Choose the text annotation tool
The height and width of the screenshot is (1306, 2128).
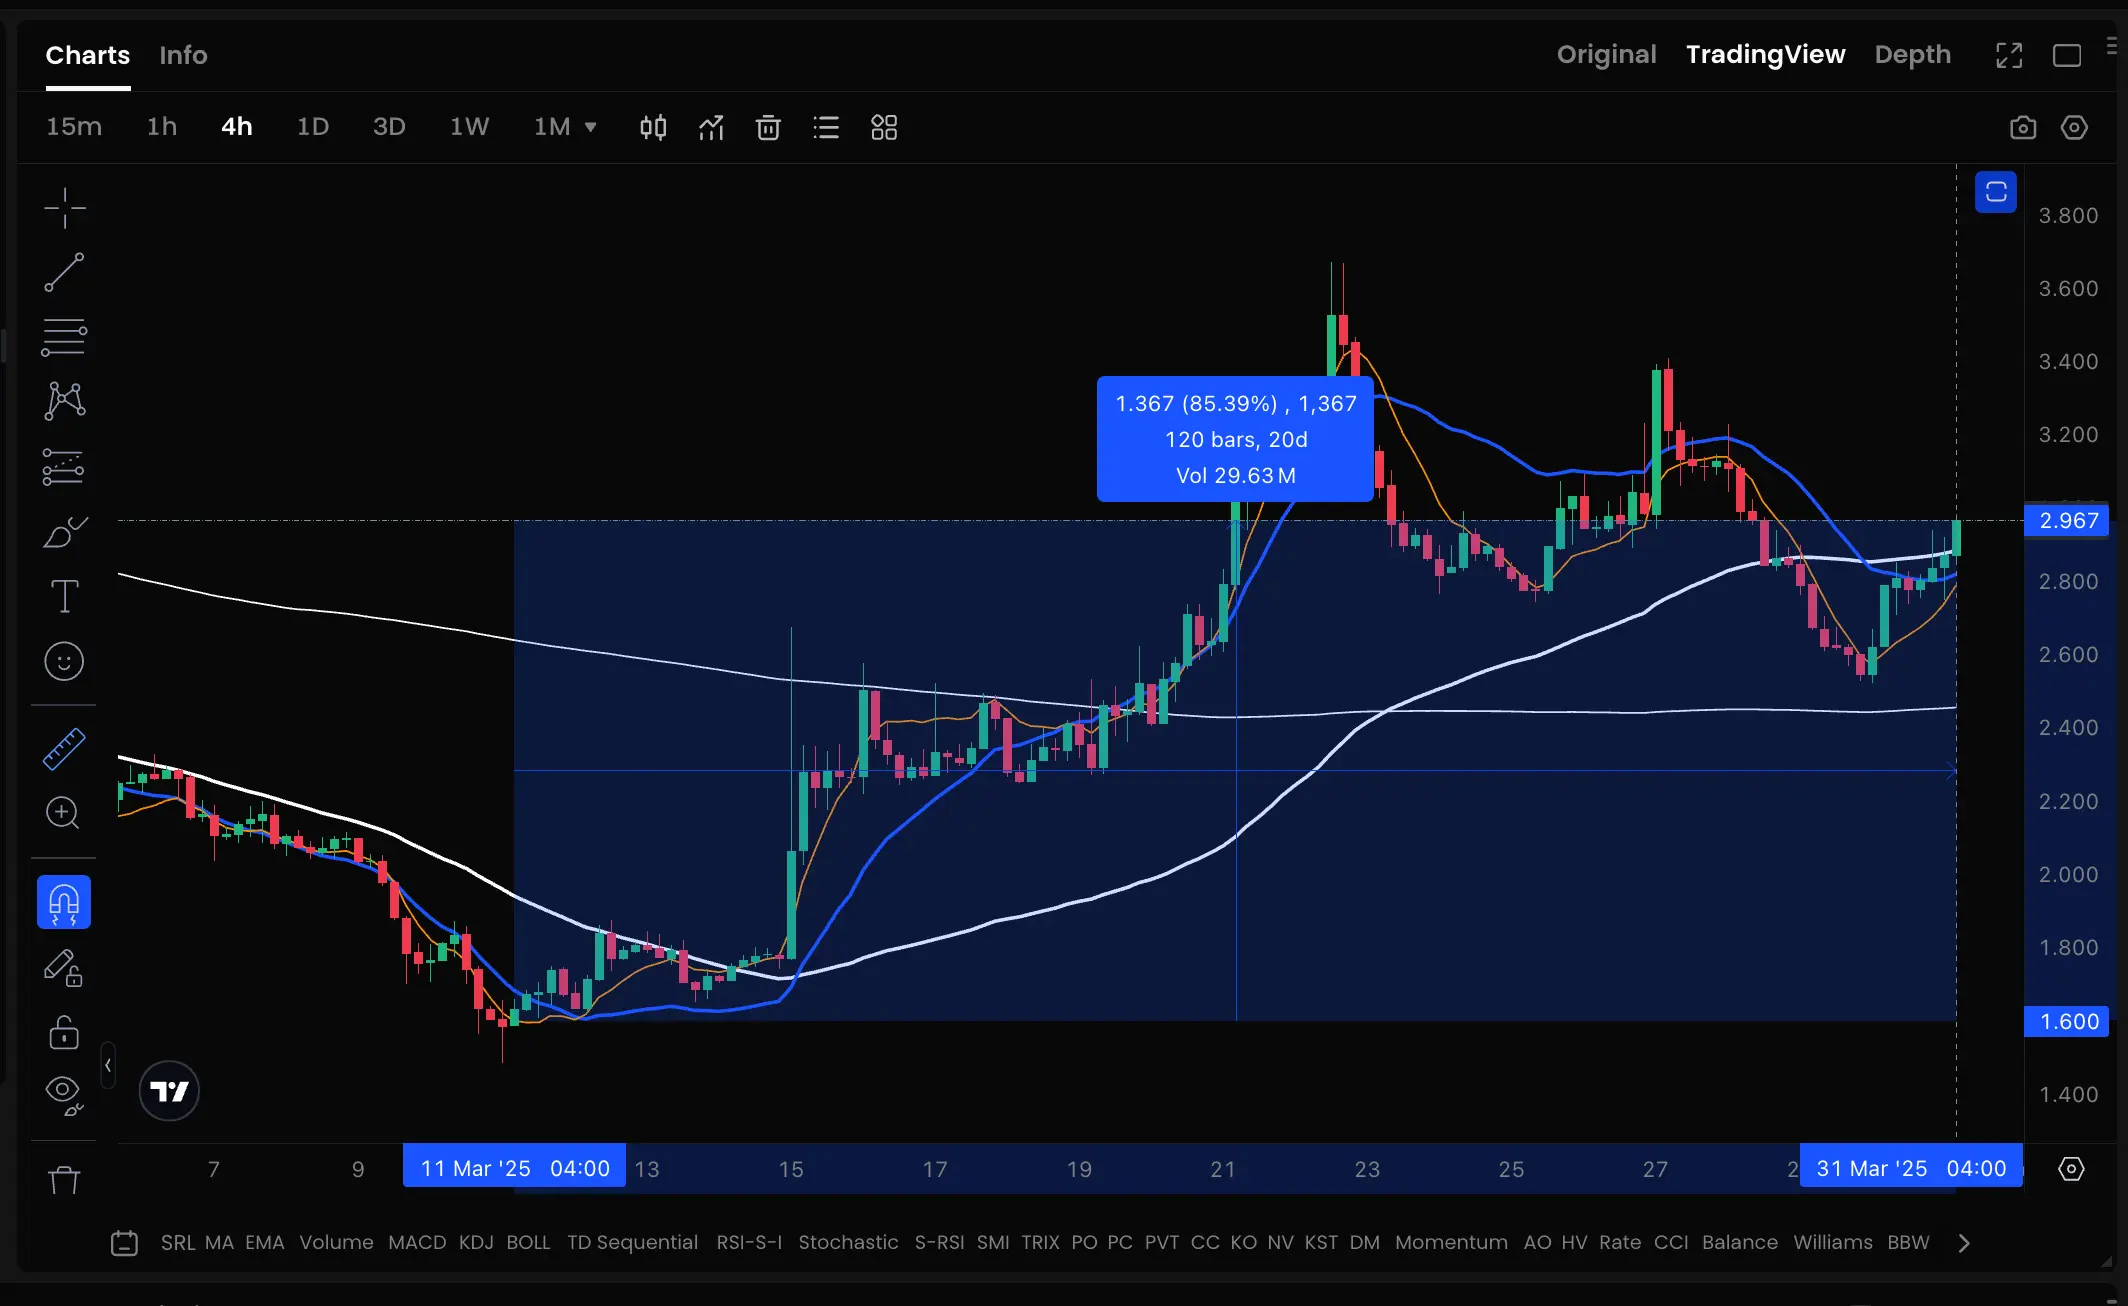[x=64, y=597]
